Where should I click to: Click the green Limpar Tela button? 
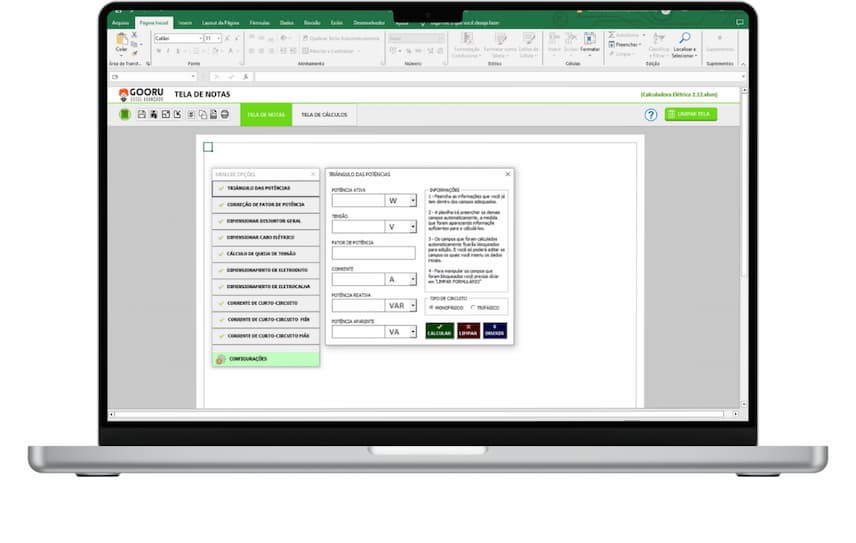tap(691, 114)
